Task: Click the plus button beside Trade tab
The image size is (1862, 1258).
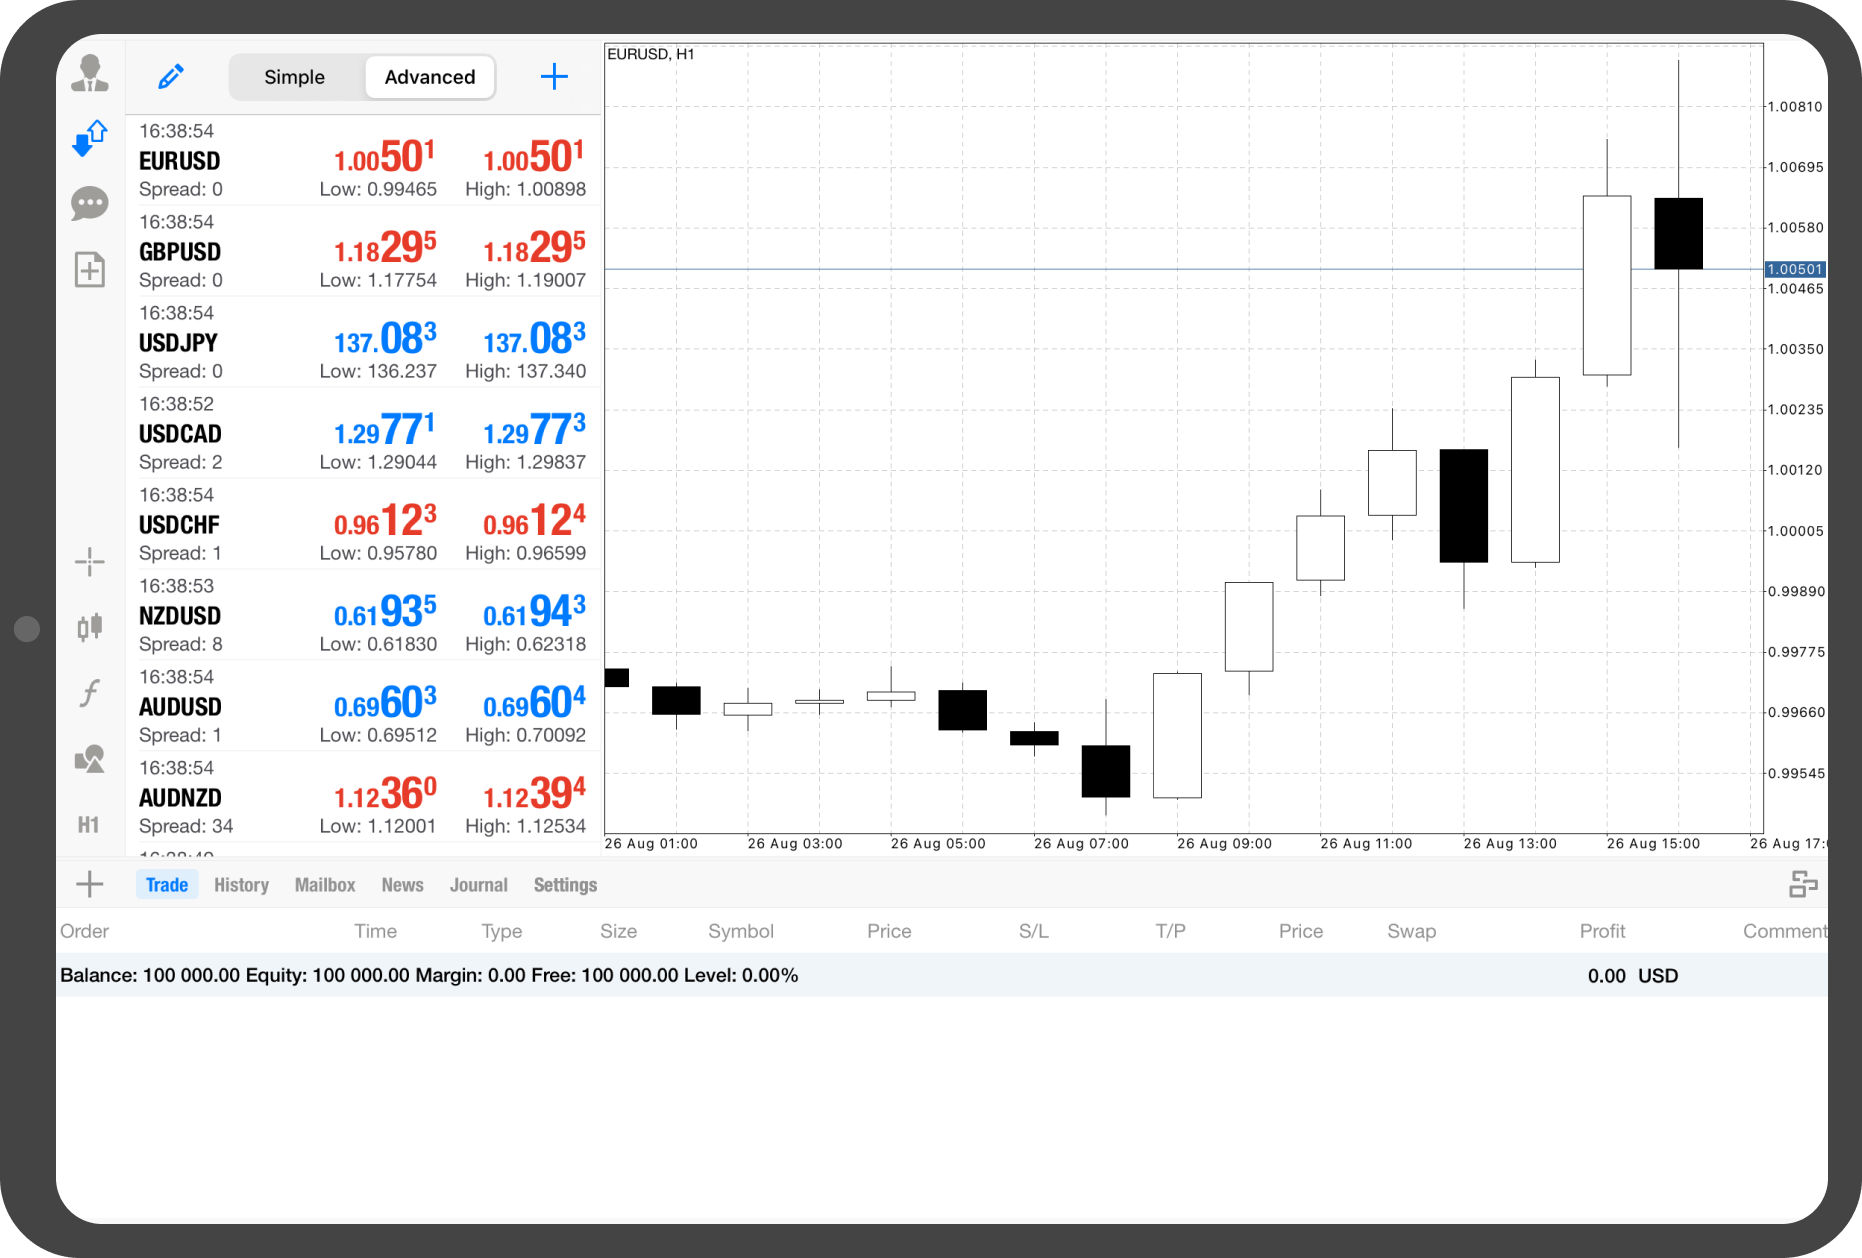Action: pos(90,884)
